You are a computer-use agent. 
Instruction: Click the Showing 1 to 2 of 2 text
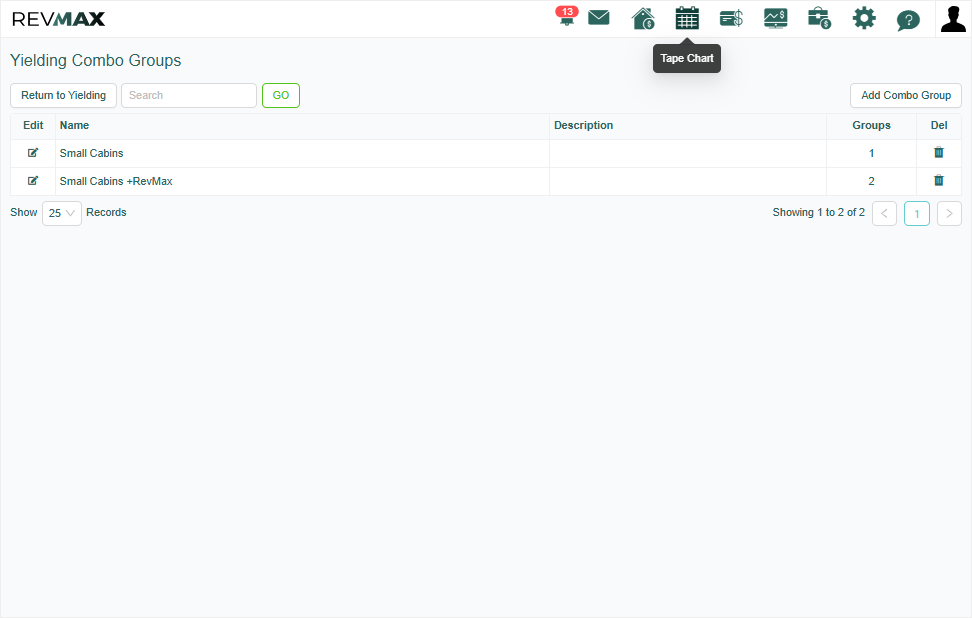pos(818,212)
